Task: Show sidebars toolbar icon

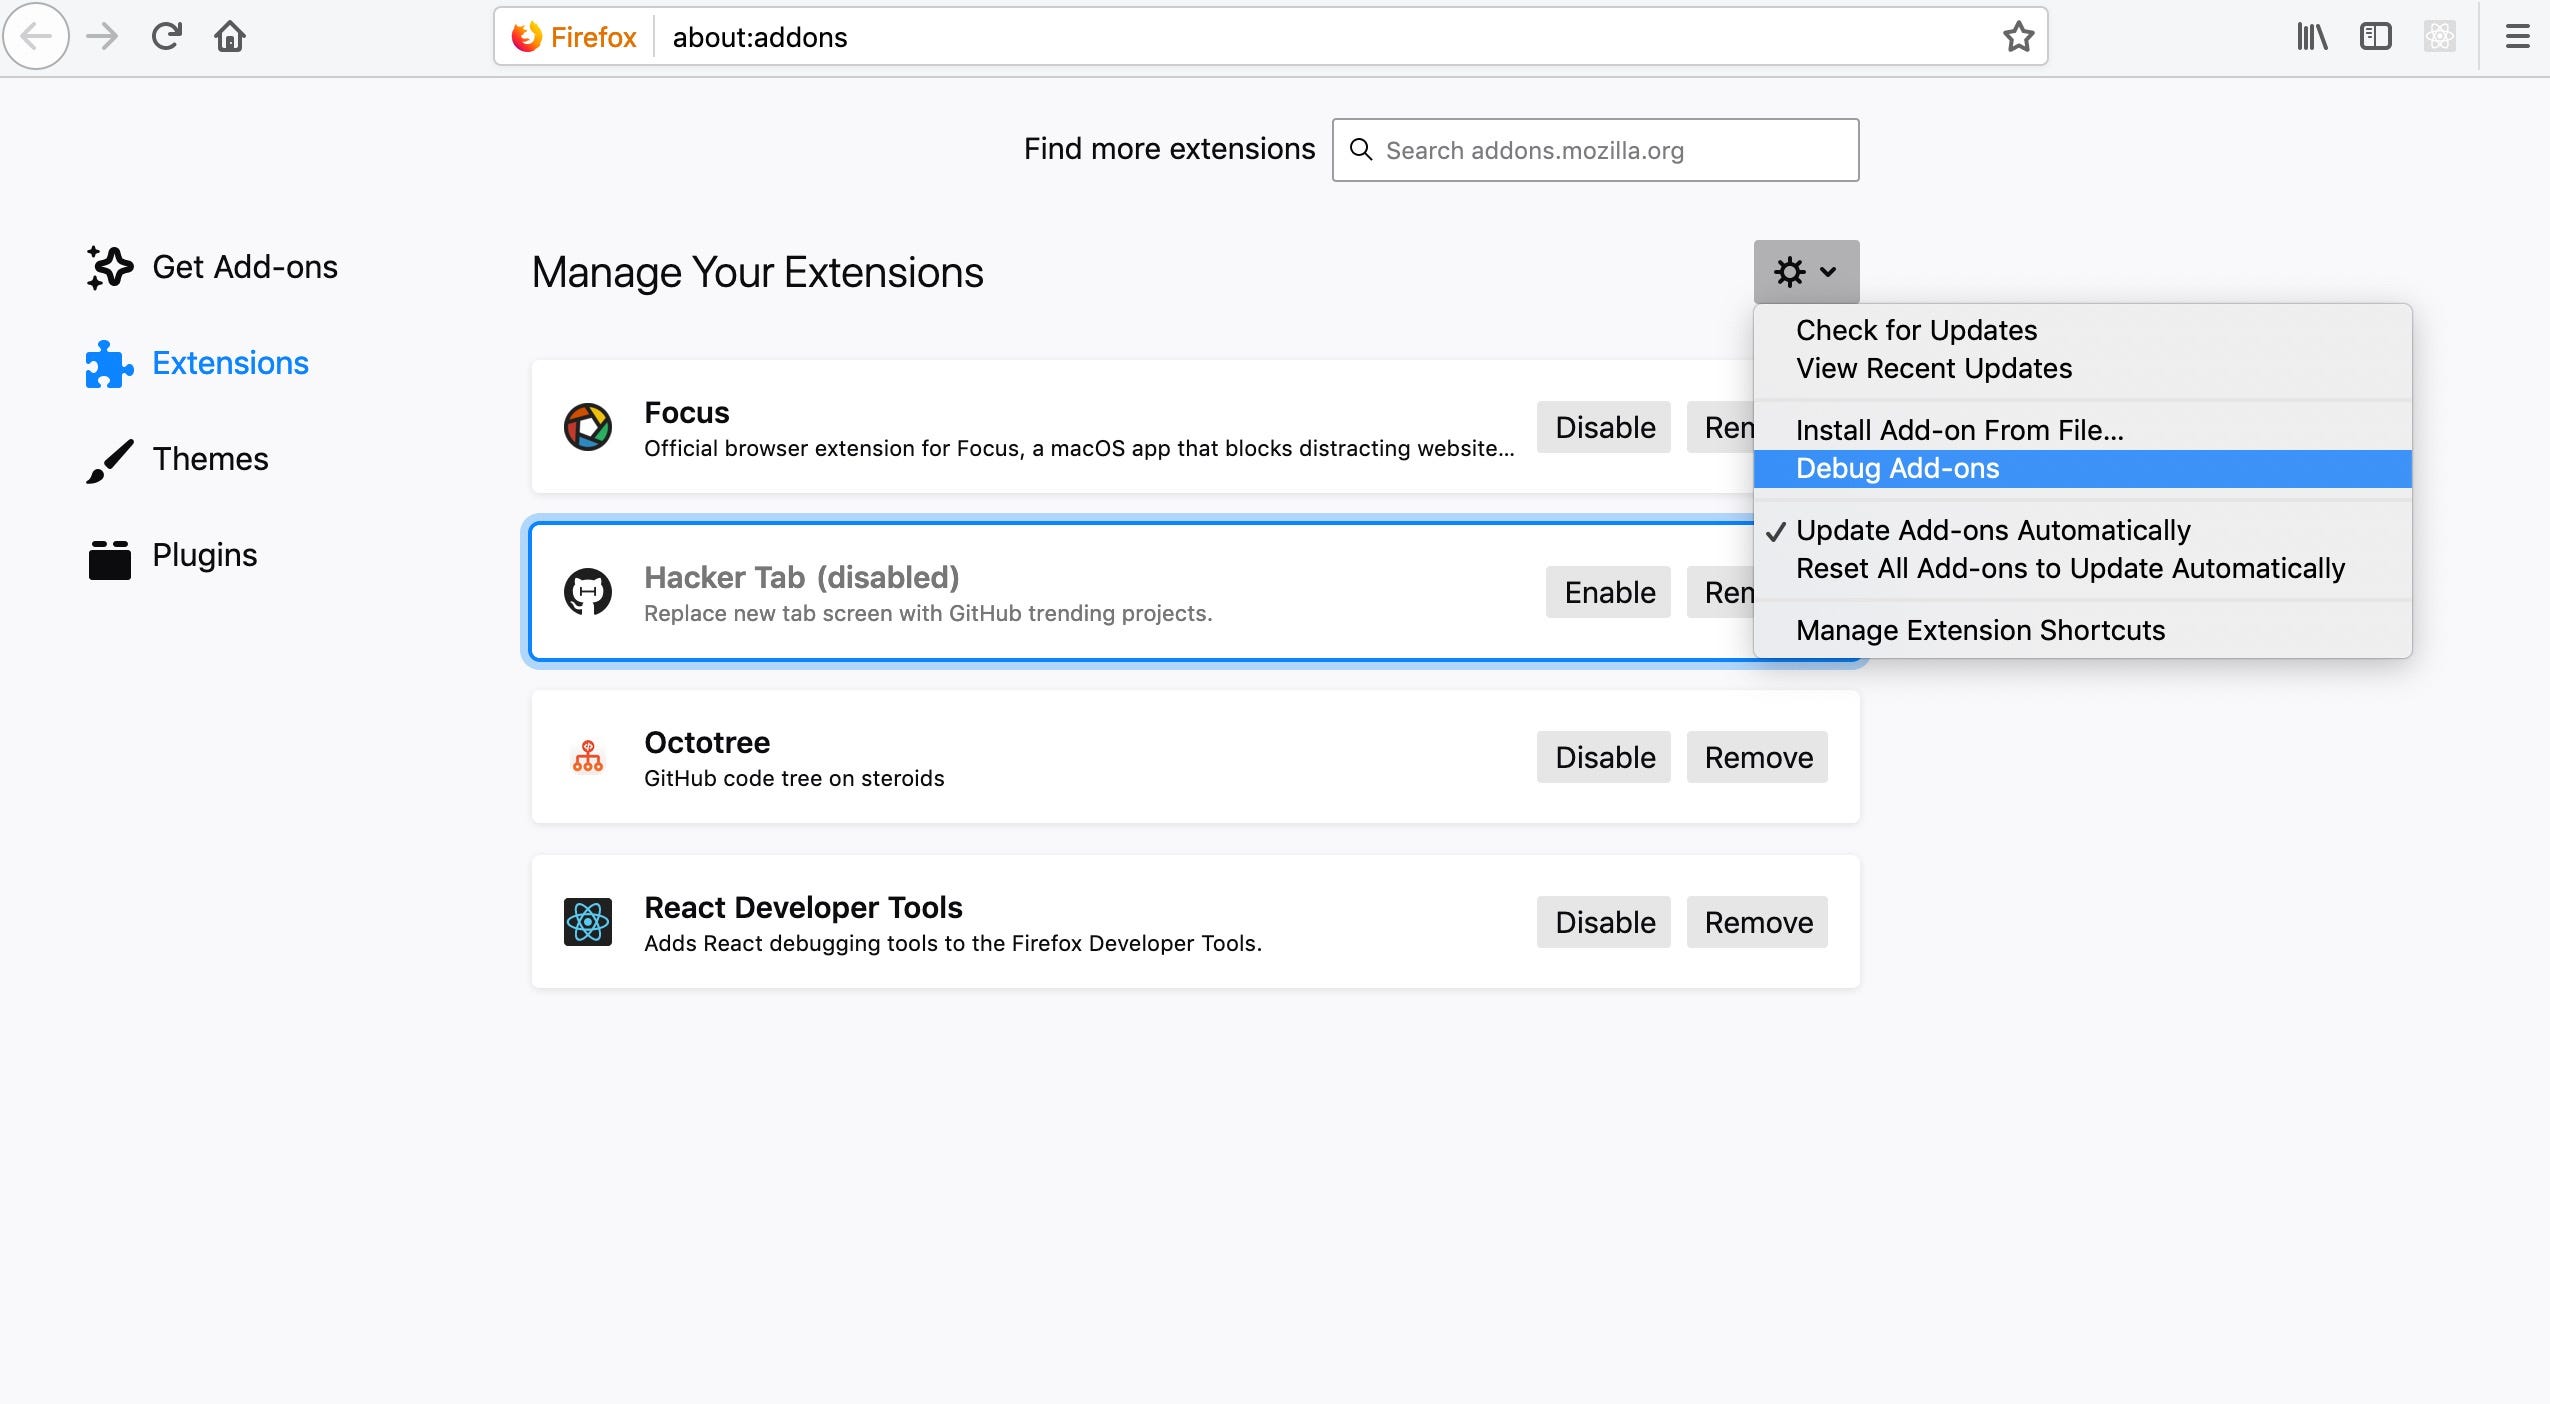Action: [x=2375, y=37]
